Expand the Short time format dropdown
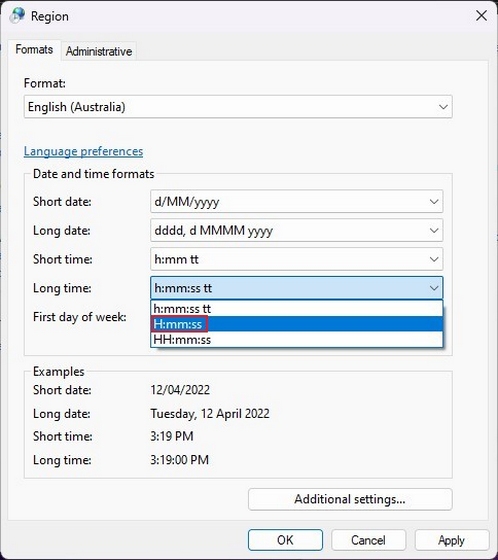Image resolution: width=498 pixels, height=560 pixels. click(297, 259)
